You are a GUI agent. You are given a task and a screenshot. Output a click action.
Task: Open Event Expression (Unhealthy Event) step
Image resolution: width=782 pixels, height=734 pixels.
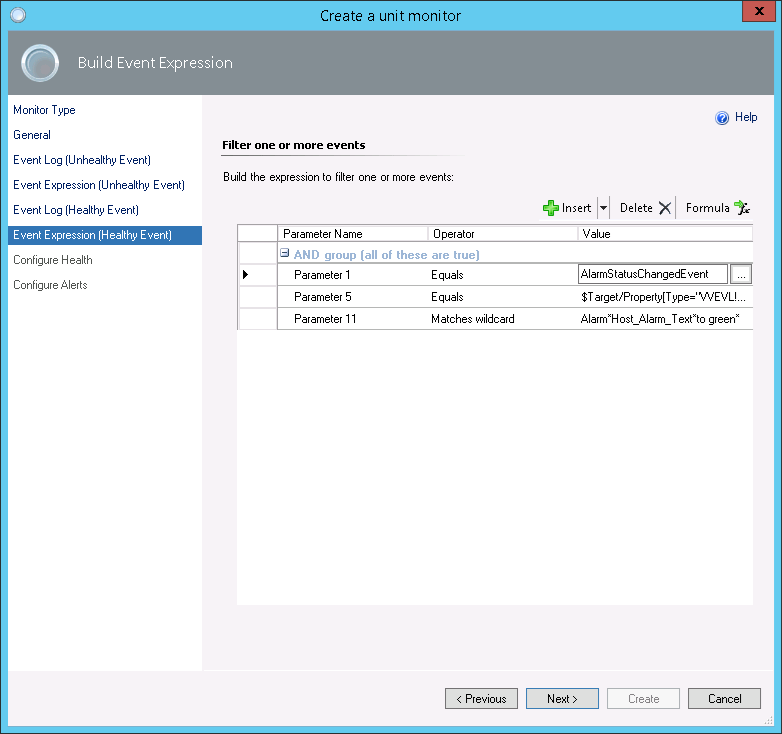coord(99,185)
